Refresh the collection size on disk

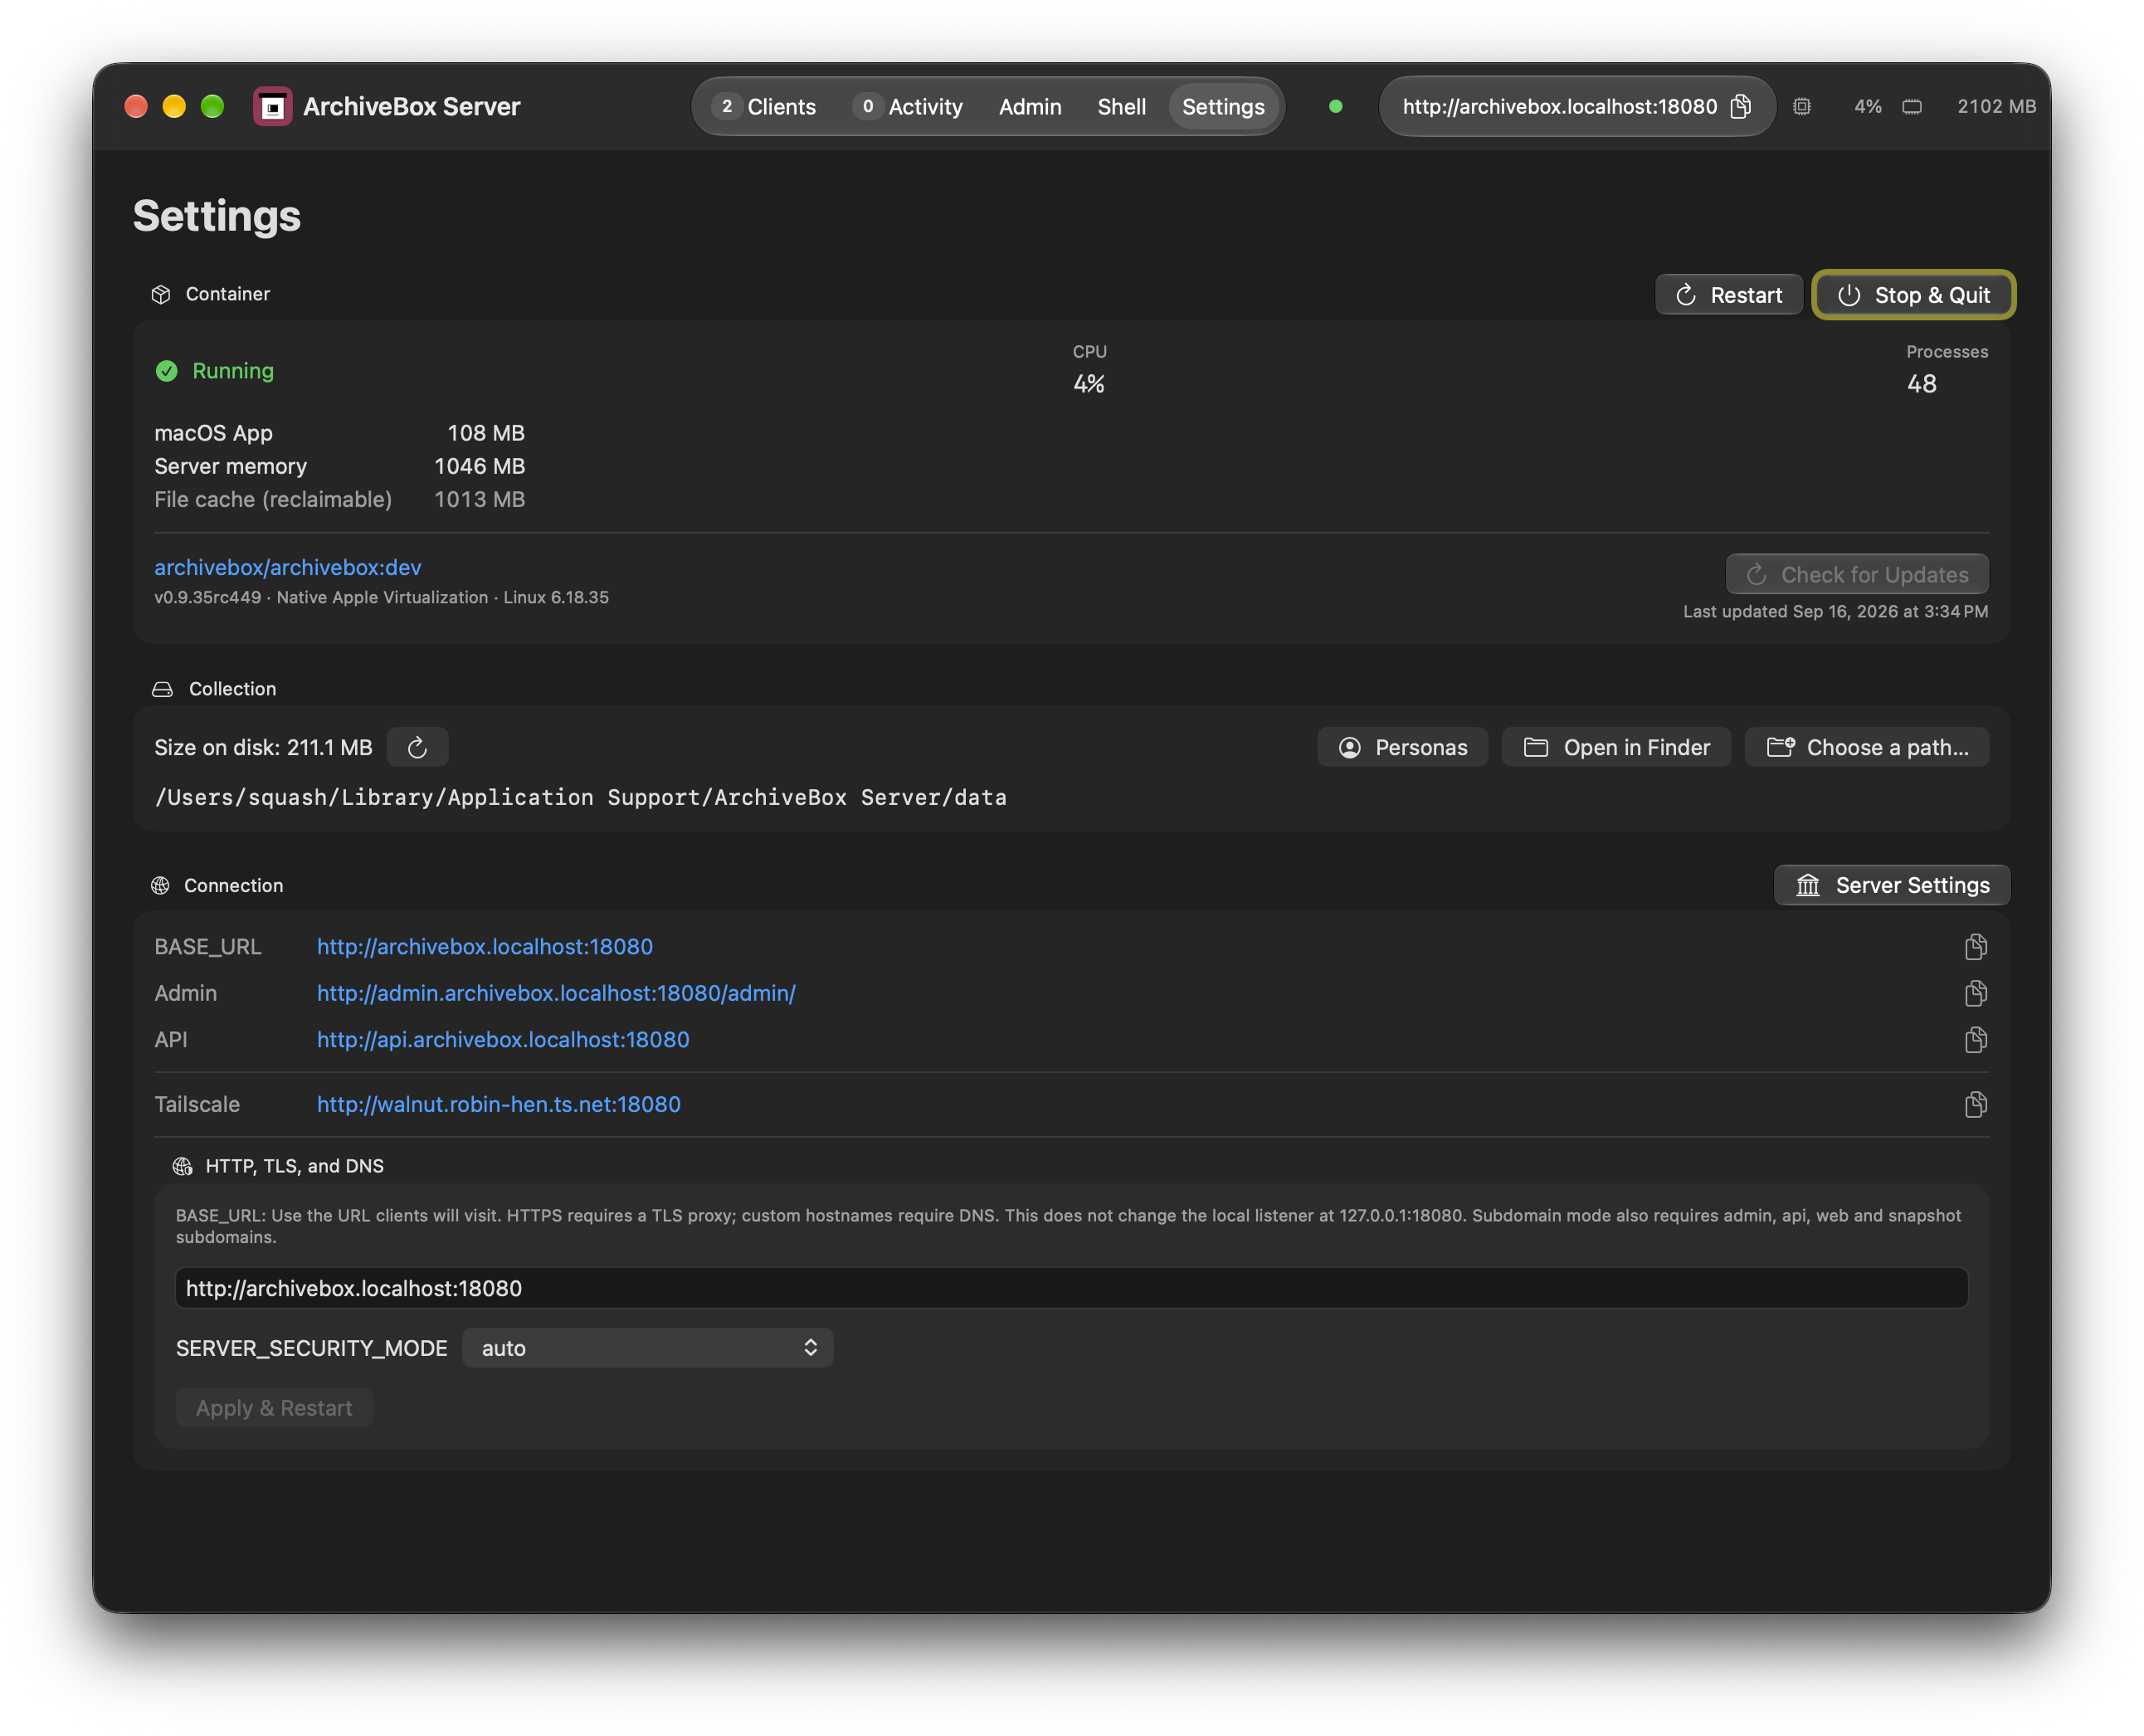click(417, 747)
